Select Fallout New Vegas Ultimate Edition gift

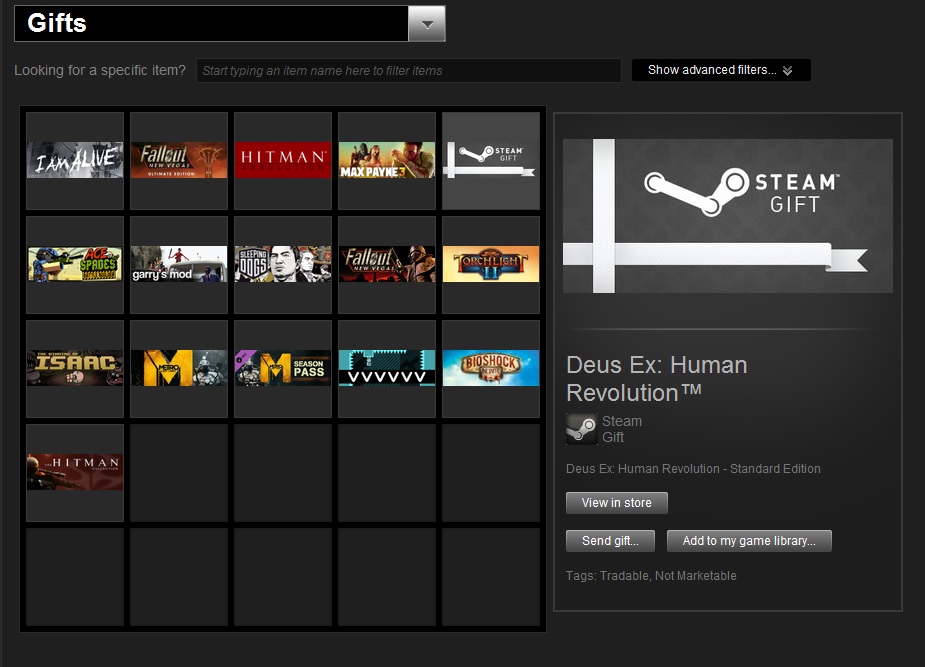pyautogui.click(x=179, y=160)
